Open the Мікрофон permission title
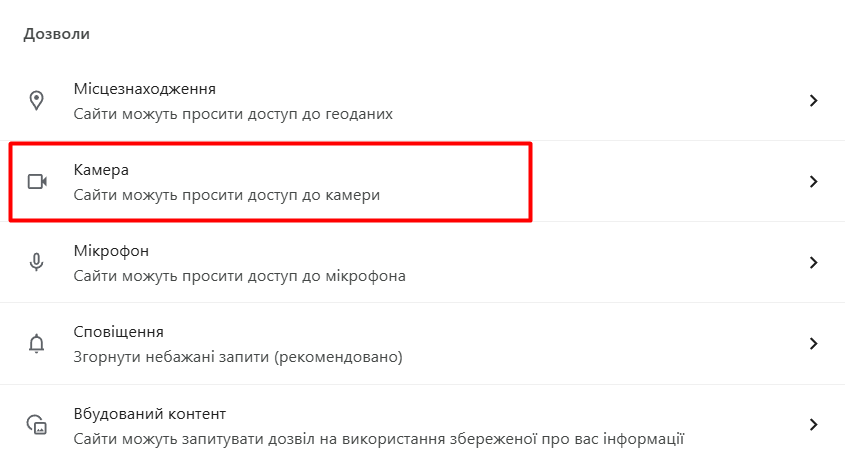 coord(111,250)
